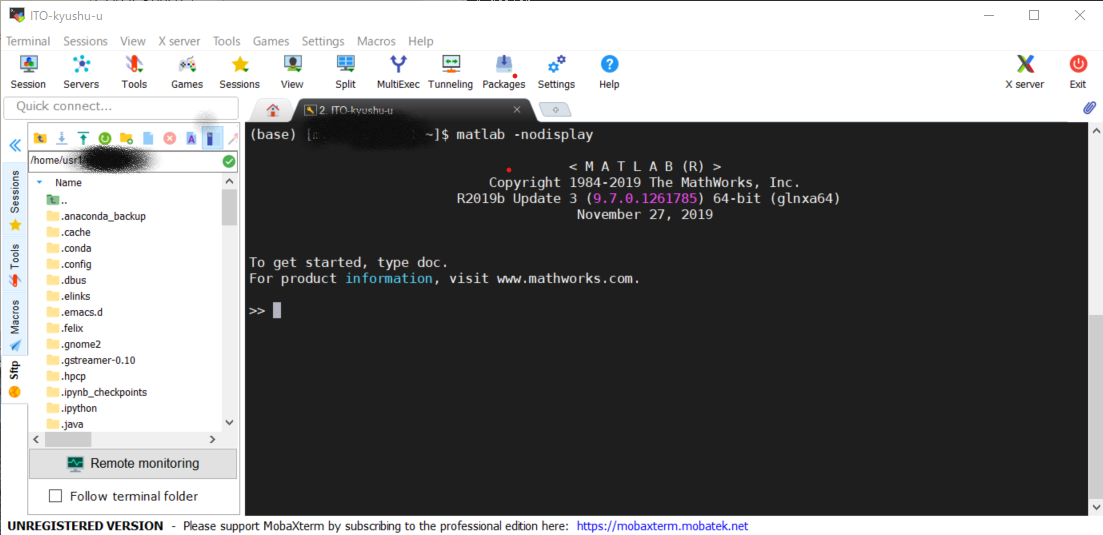Open the X server menu
This screenshot has width=1103, height=535.
tap(179, 41)
